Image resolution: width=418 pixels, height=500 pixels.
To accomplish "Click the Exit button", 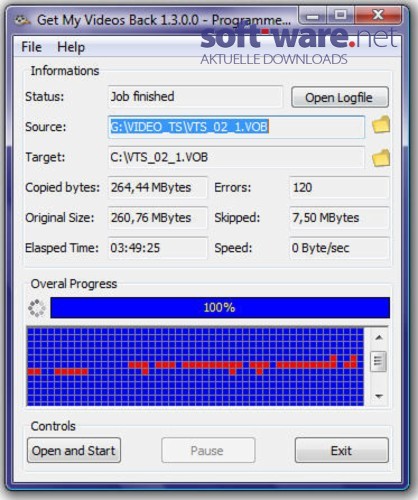I will (x=341, y=450).
